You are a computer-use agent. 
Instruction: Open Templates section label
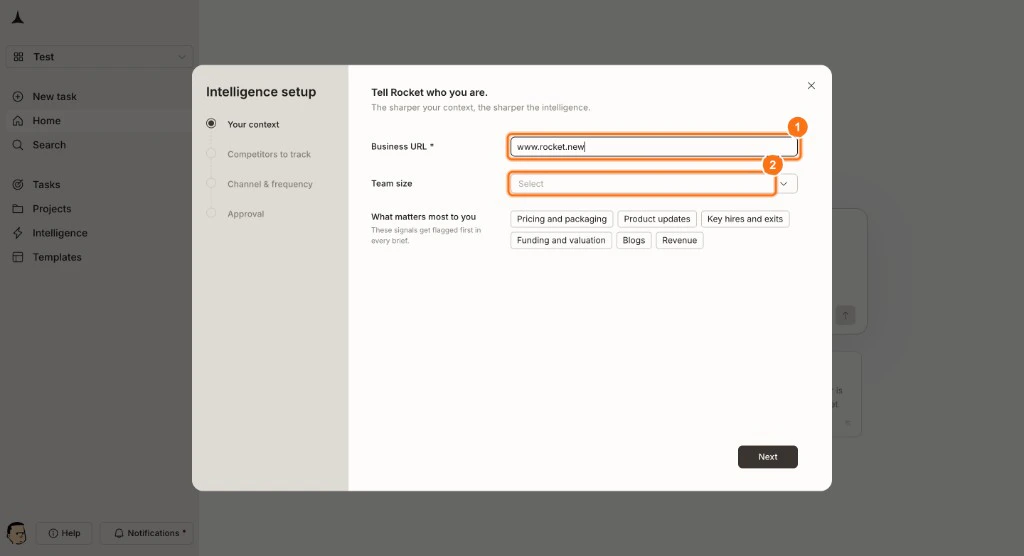point(57,257)
